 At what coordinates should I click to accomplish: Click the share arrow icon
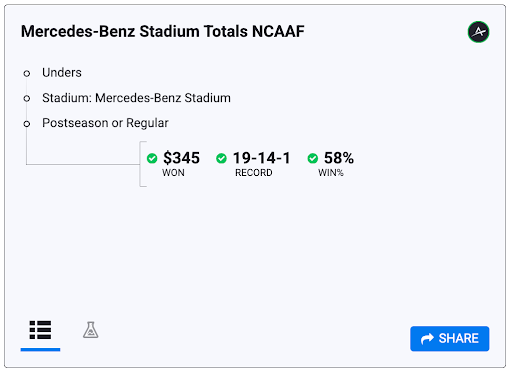pos(427,339)
